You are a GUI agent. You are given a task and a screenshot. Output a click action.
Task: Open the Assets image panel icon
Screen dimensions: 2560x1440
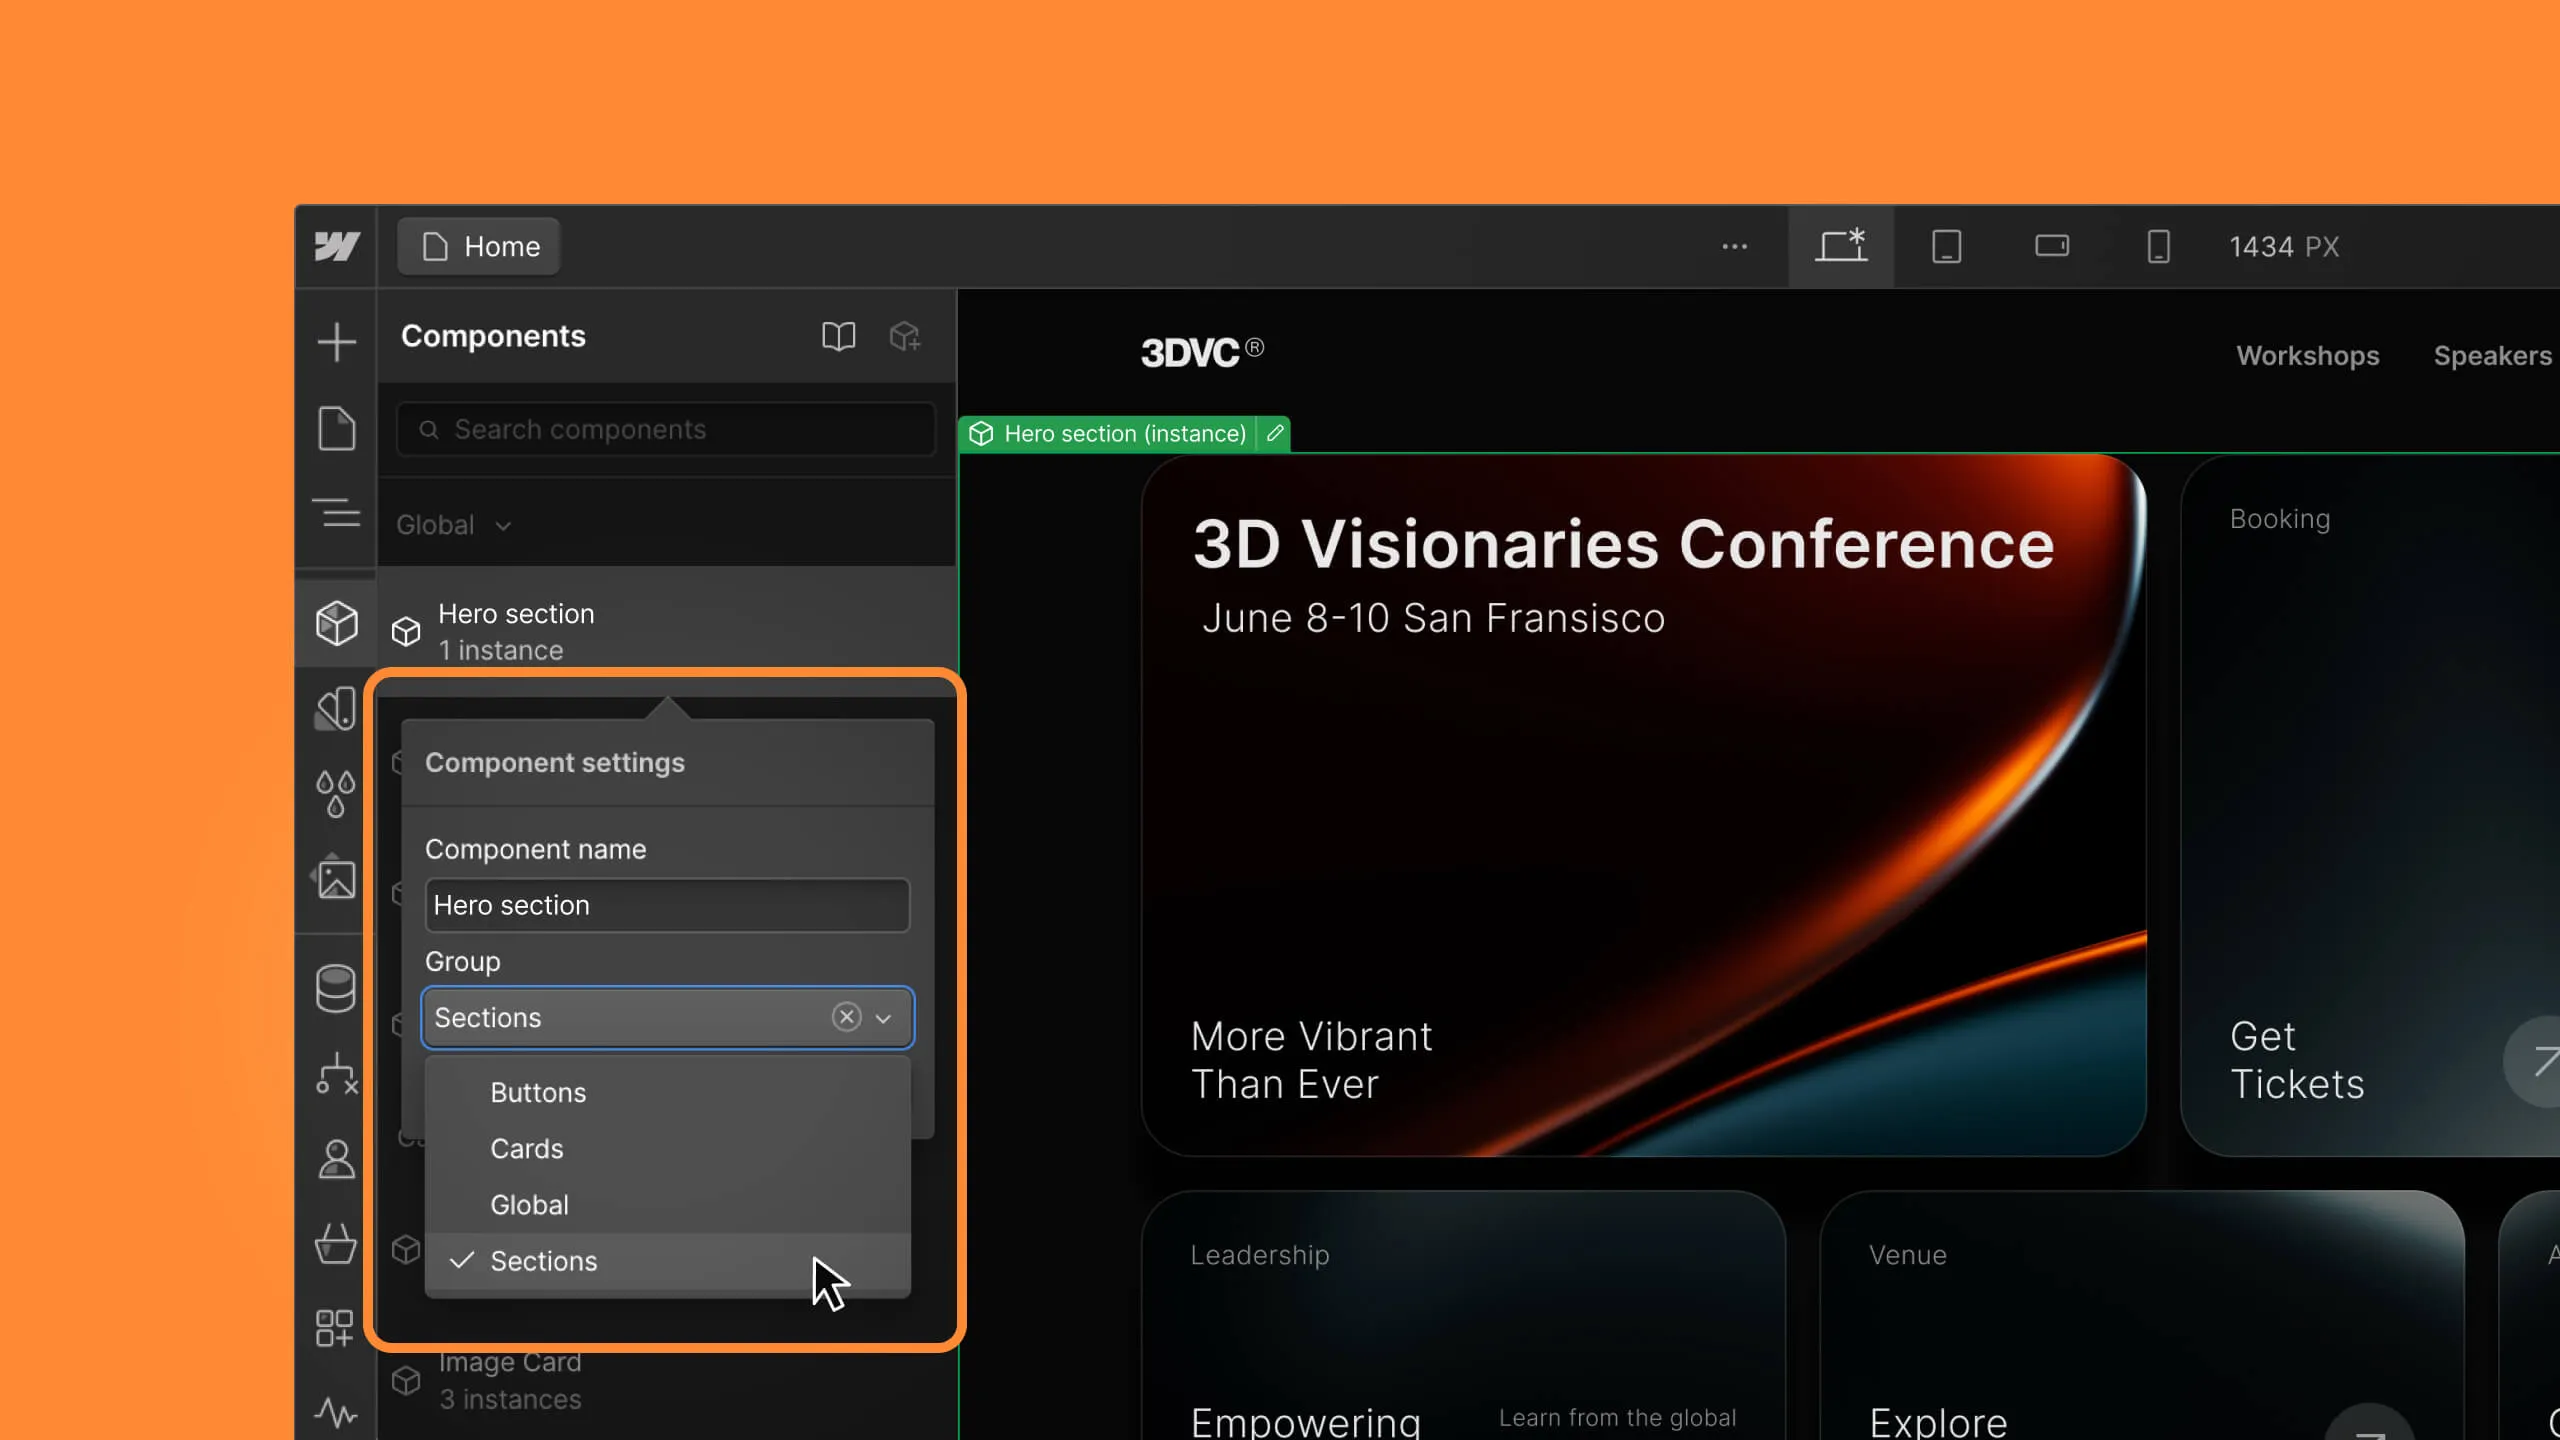pos(336,880)
